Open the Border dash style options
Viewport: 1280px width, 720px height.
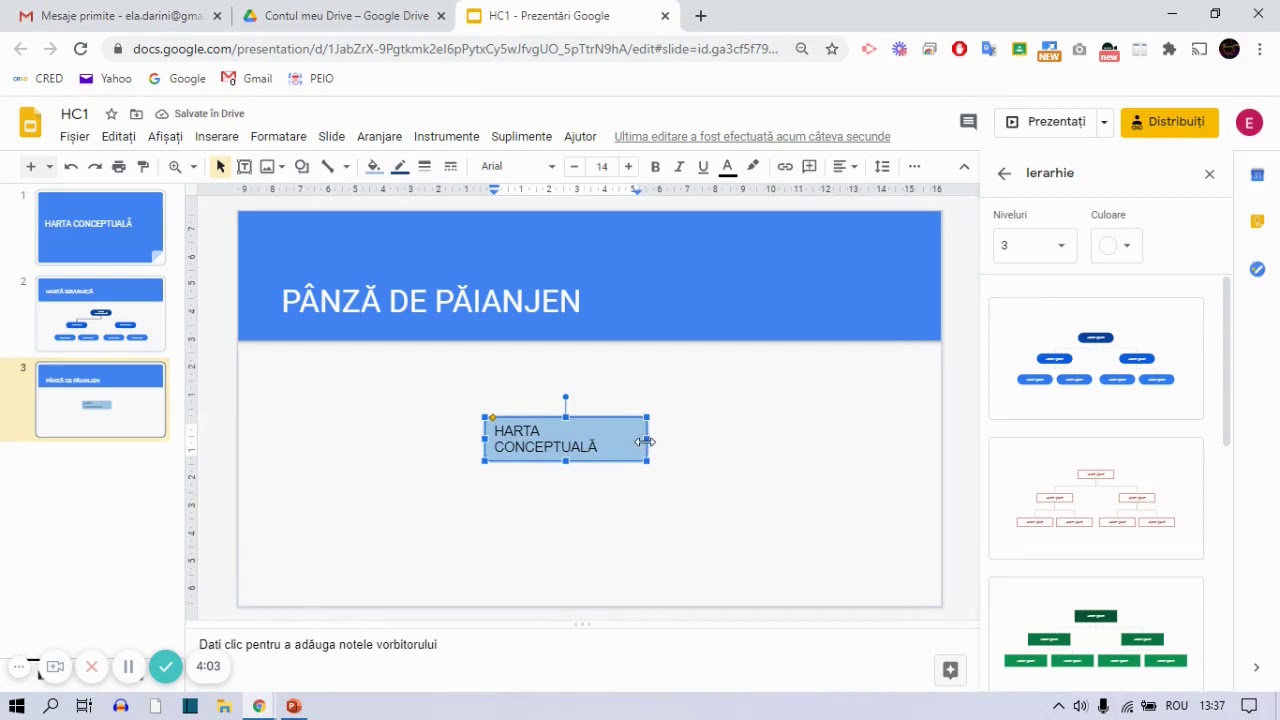click(x=451, y=166)
